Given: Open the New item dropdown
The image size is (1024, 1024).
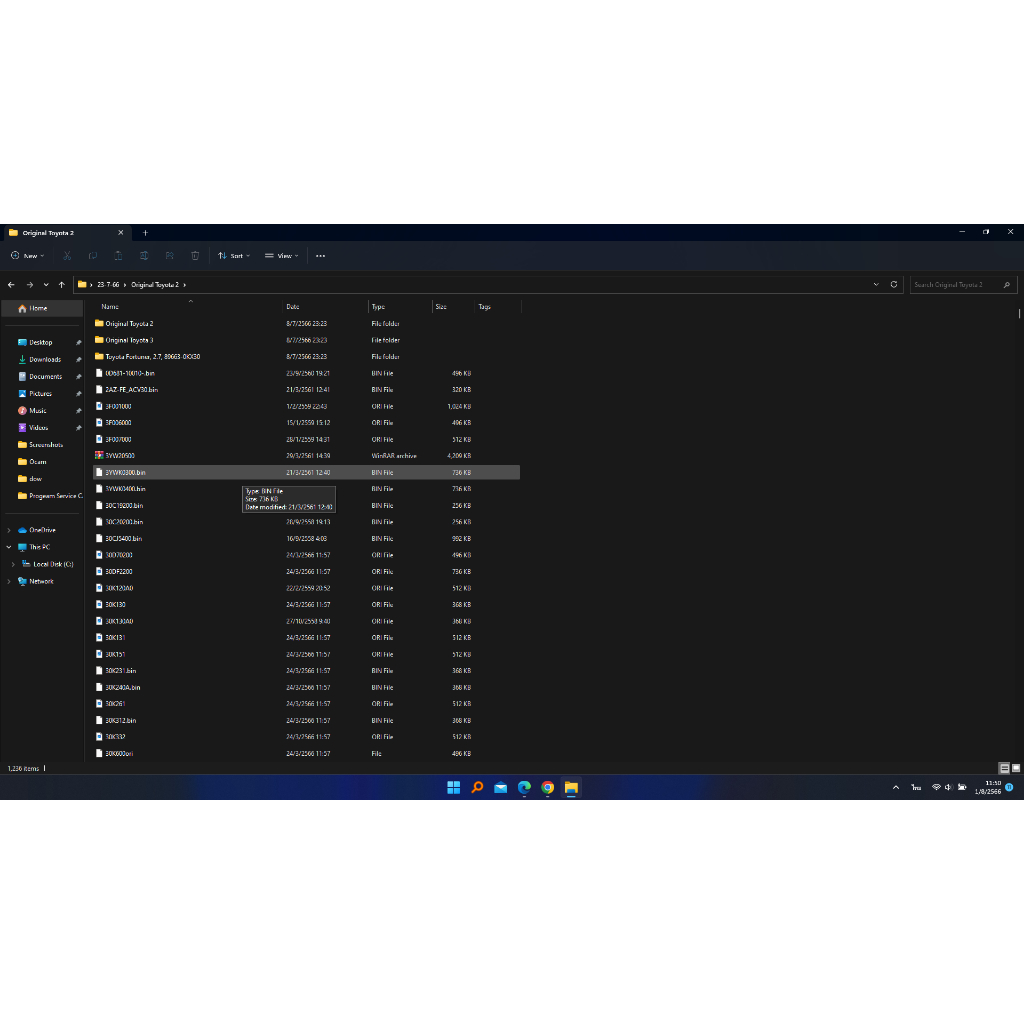Looking at the screenshot, I should click(27, 256).
